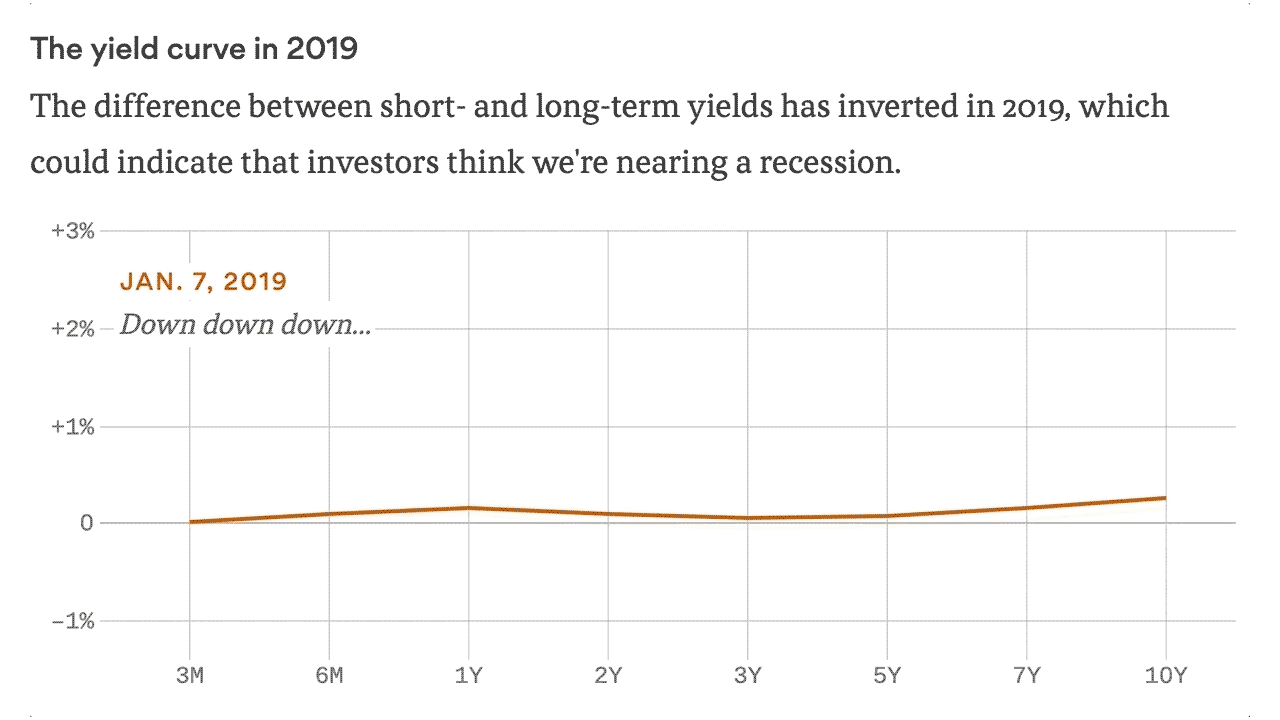
Task: Click the chart title "The yield curve in 2019"
Action: tap(194, 49)
